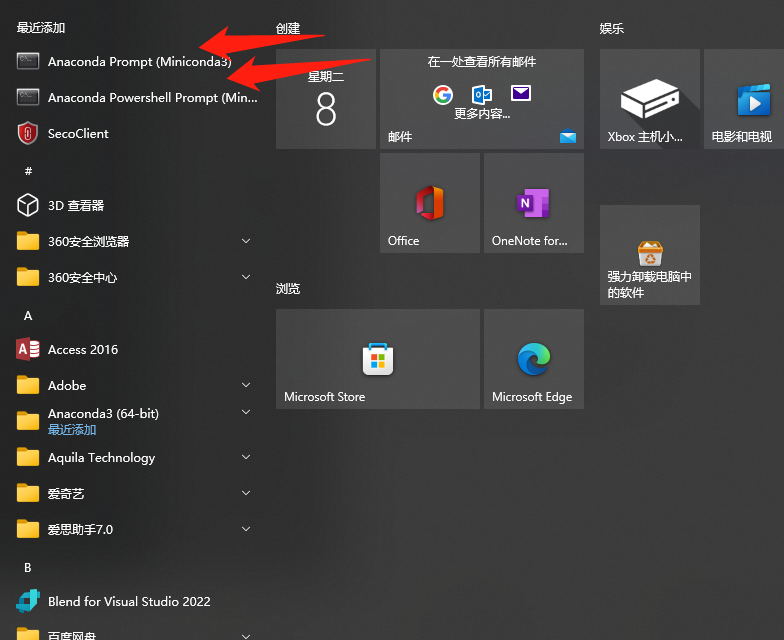Click the Access 2016 label
This screenshot has height=640, width=784.
click(x=83, y=350)
